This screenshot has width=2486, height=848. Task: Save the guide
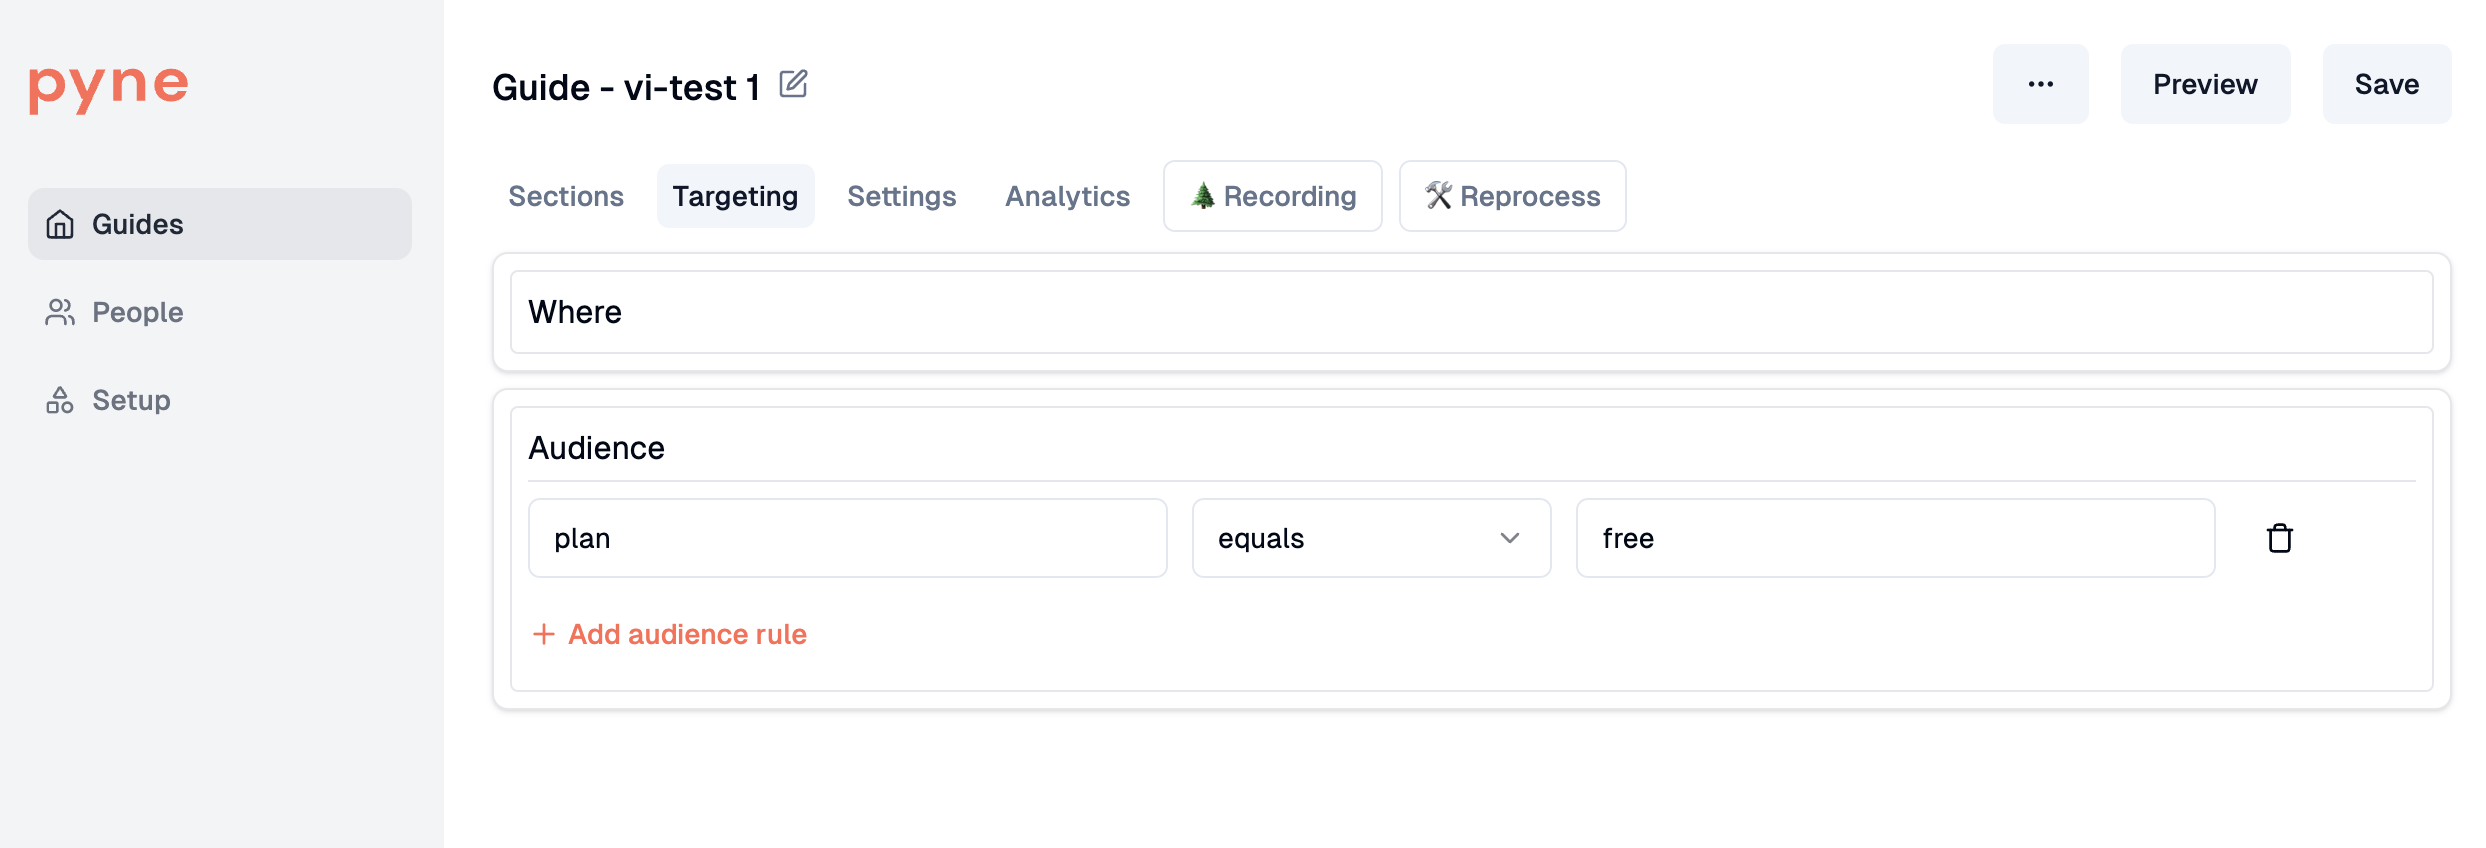click(x=2387, y=84)
